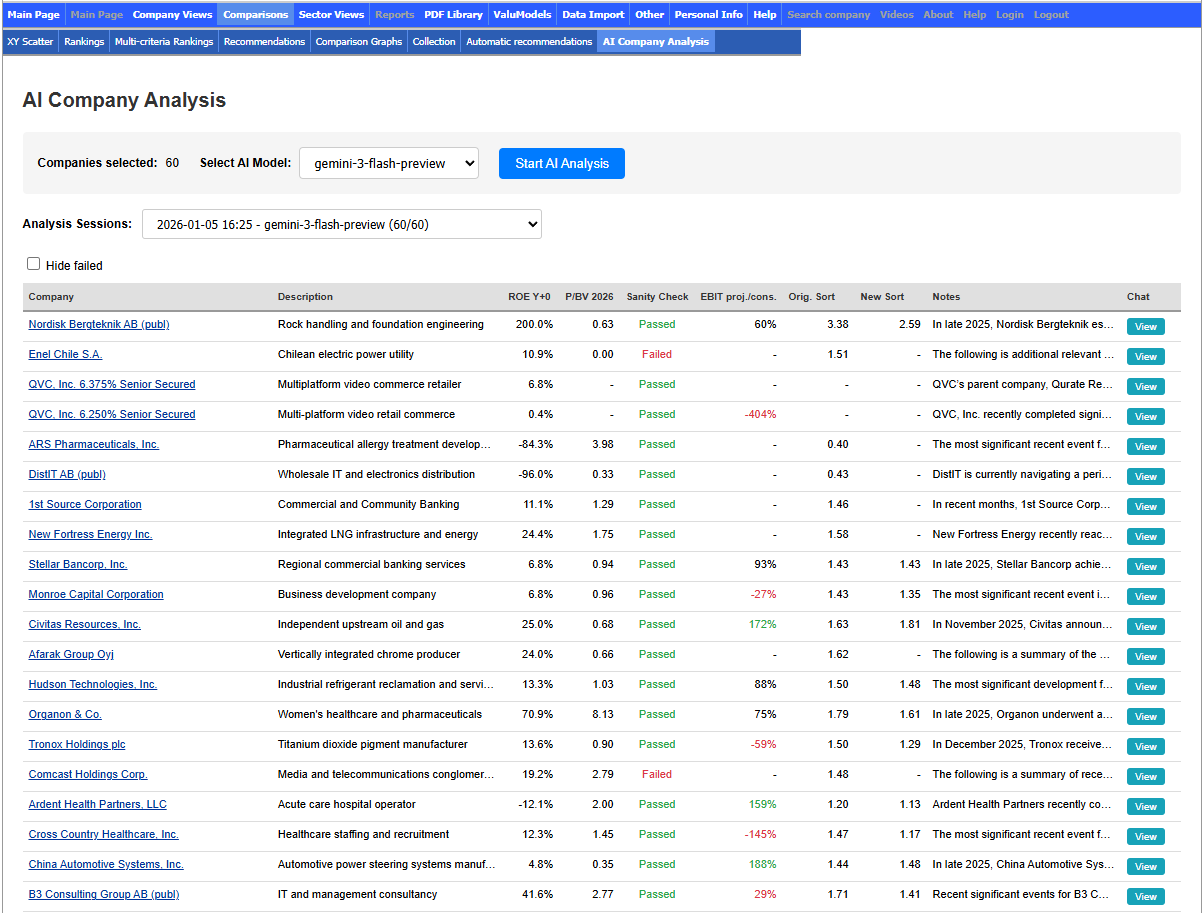Click the Company column header
Viewport: 1204px width, 913px height.
[x=51, y=296]
